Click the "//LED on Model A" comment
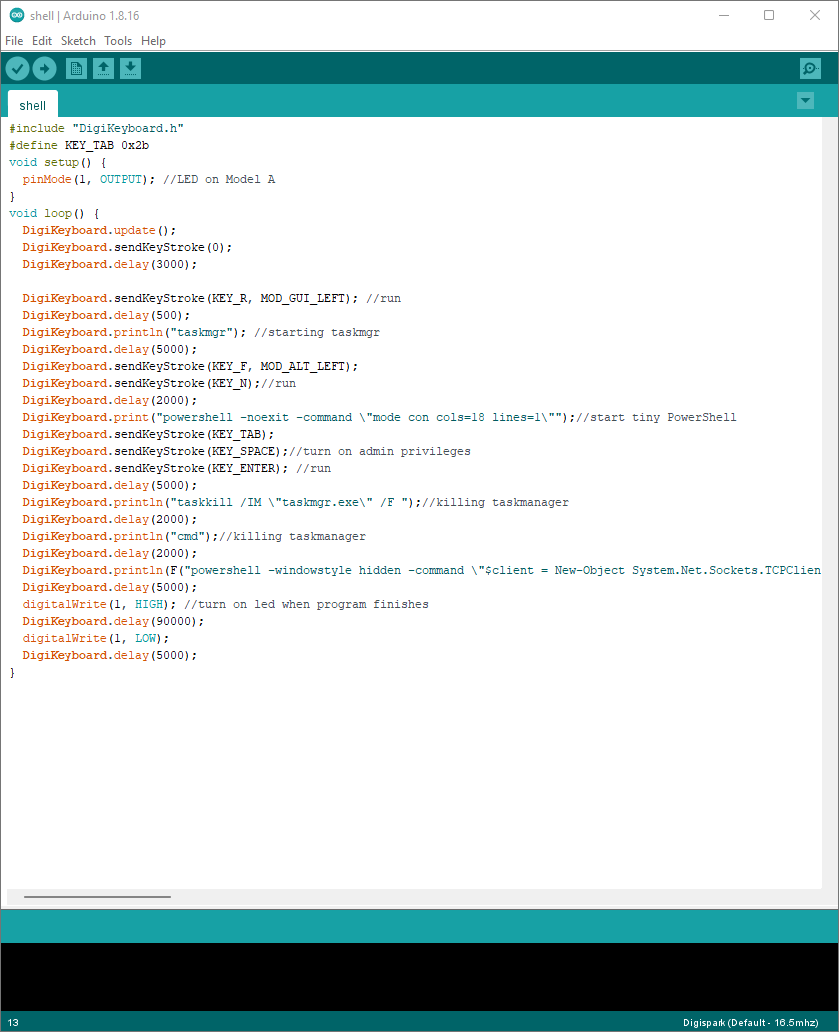This screenshot has width=839, height=1032. (x=219, y=180)
